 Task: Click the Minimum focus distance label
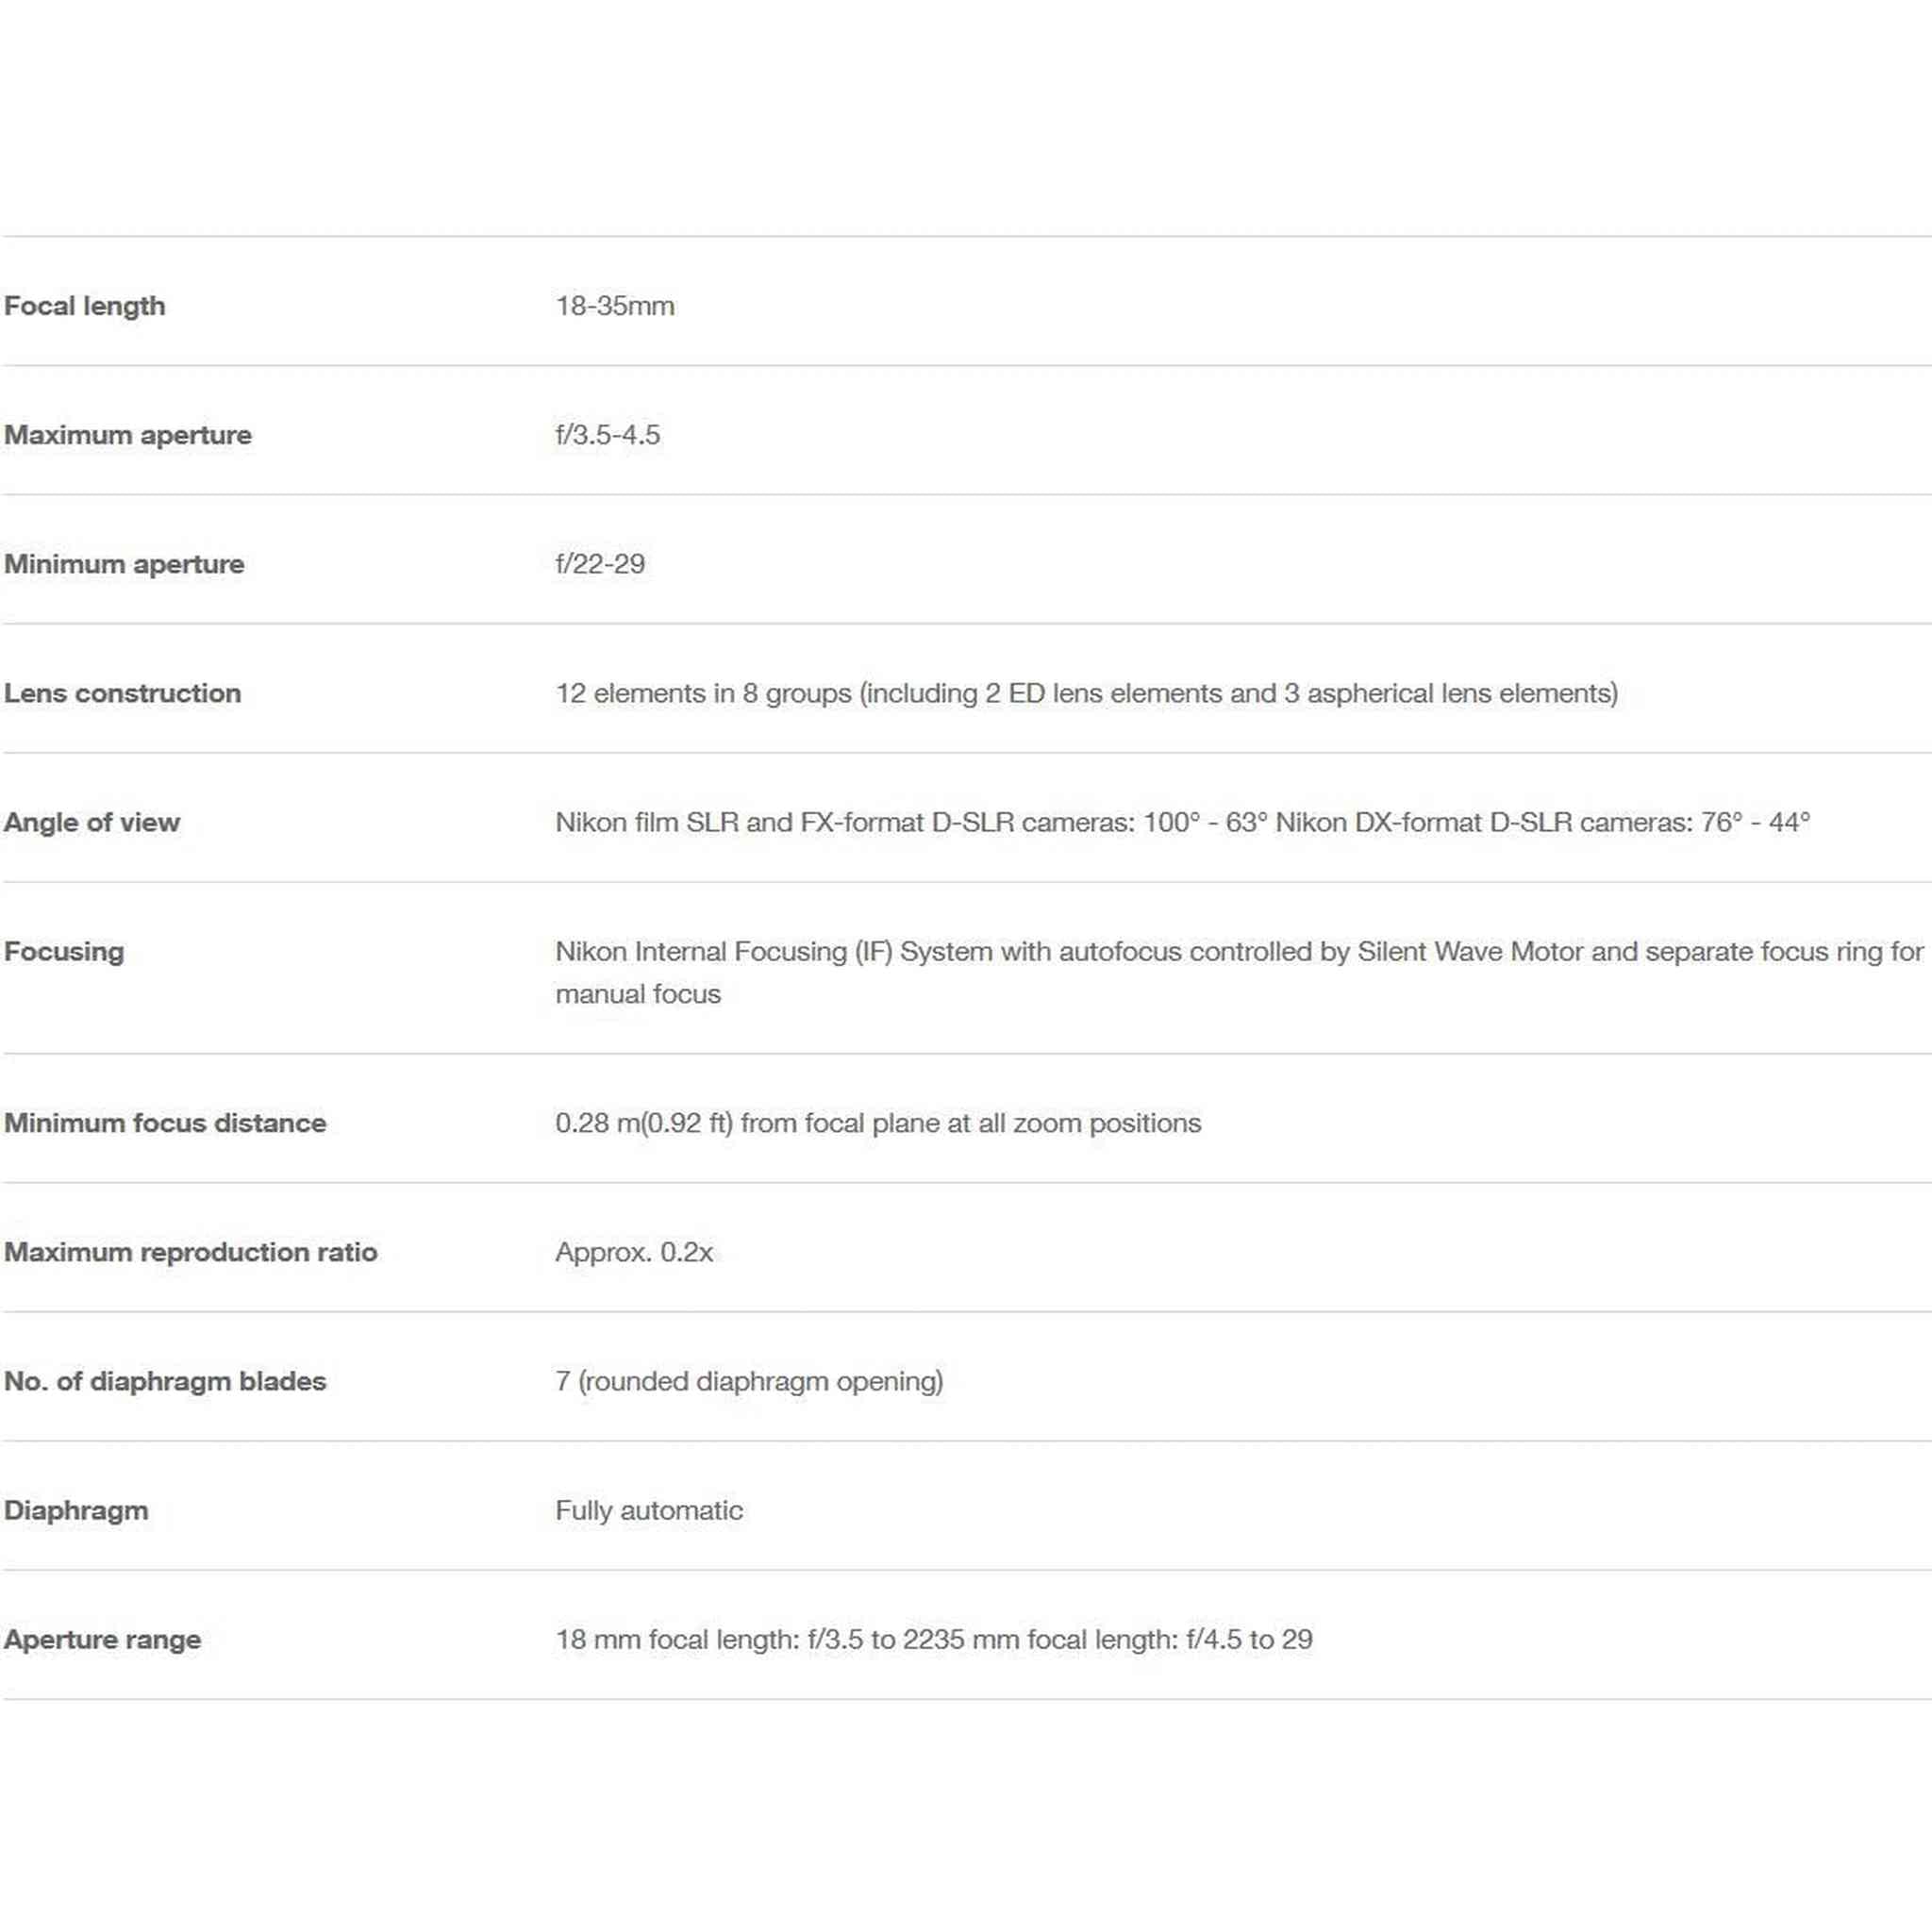point(165,1123)
